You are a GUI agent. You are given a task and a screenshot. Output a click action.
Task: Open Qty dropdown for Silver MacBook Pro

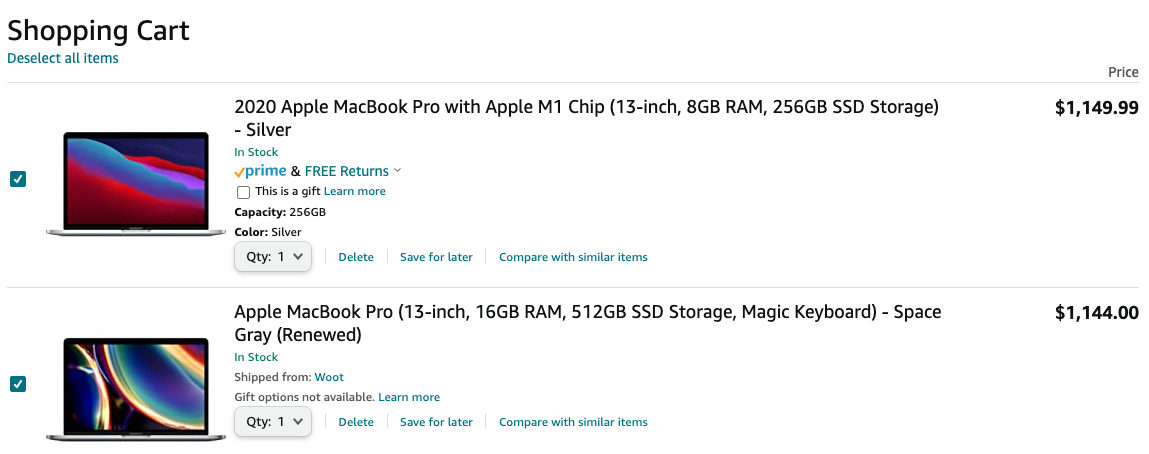pos(273,257)
